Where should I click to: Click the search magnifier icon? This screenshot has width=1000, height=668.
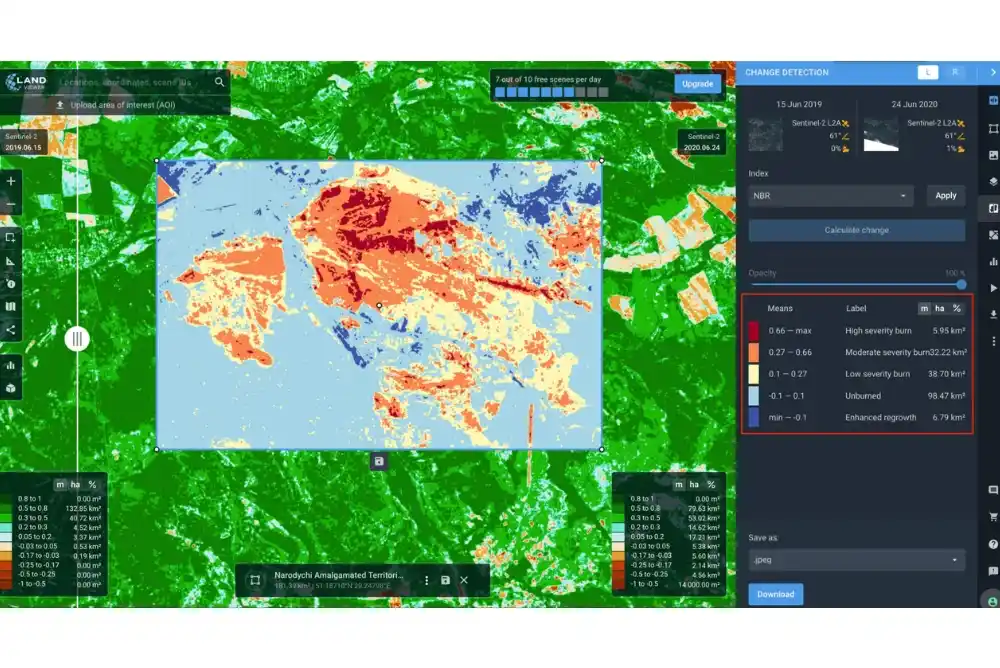(220, 82)
